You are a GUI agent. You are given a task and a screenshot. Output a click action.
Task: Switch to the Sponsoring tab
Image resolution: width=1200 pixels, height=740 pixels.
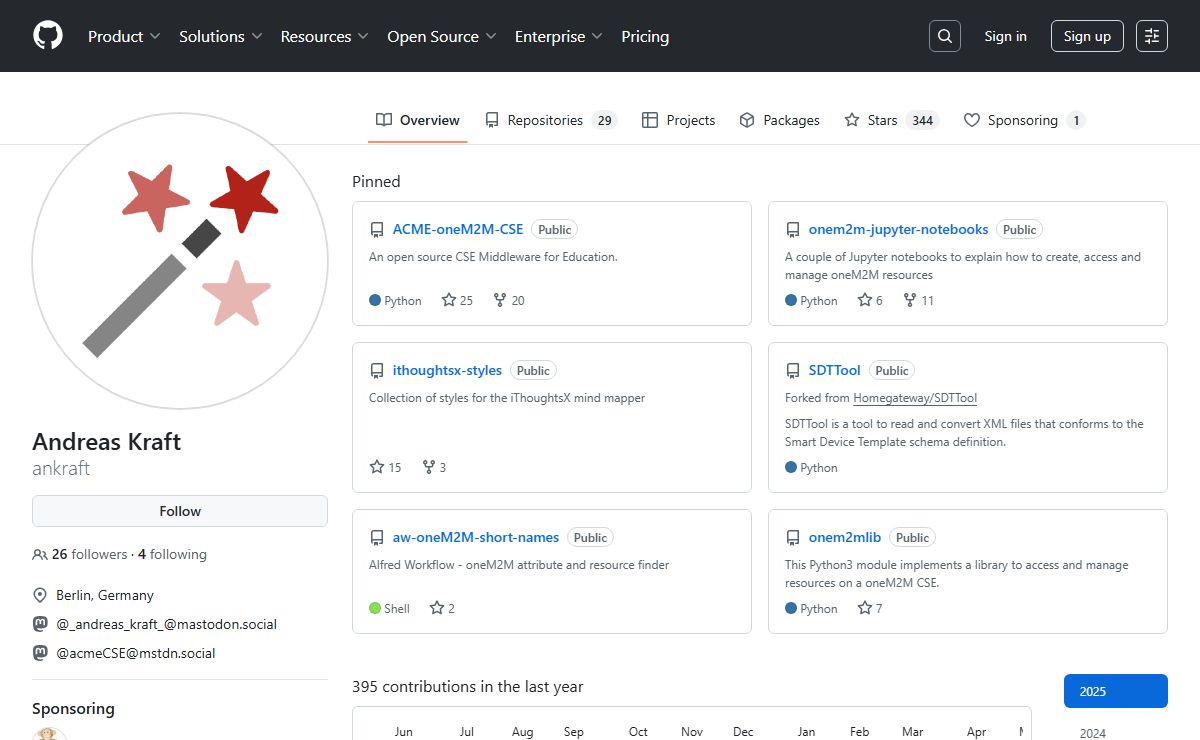pyautogui.click(x=1024, y=120)
